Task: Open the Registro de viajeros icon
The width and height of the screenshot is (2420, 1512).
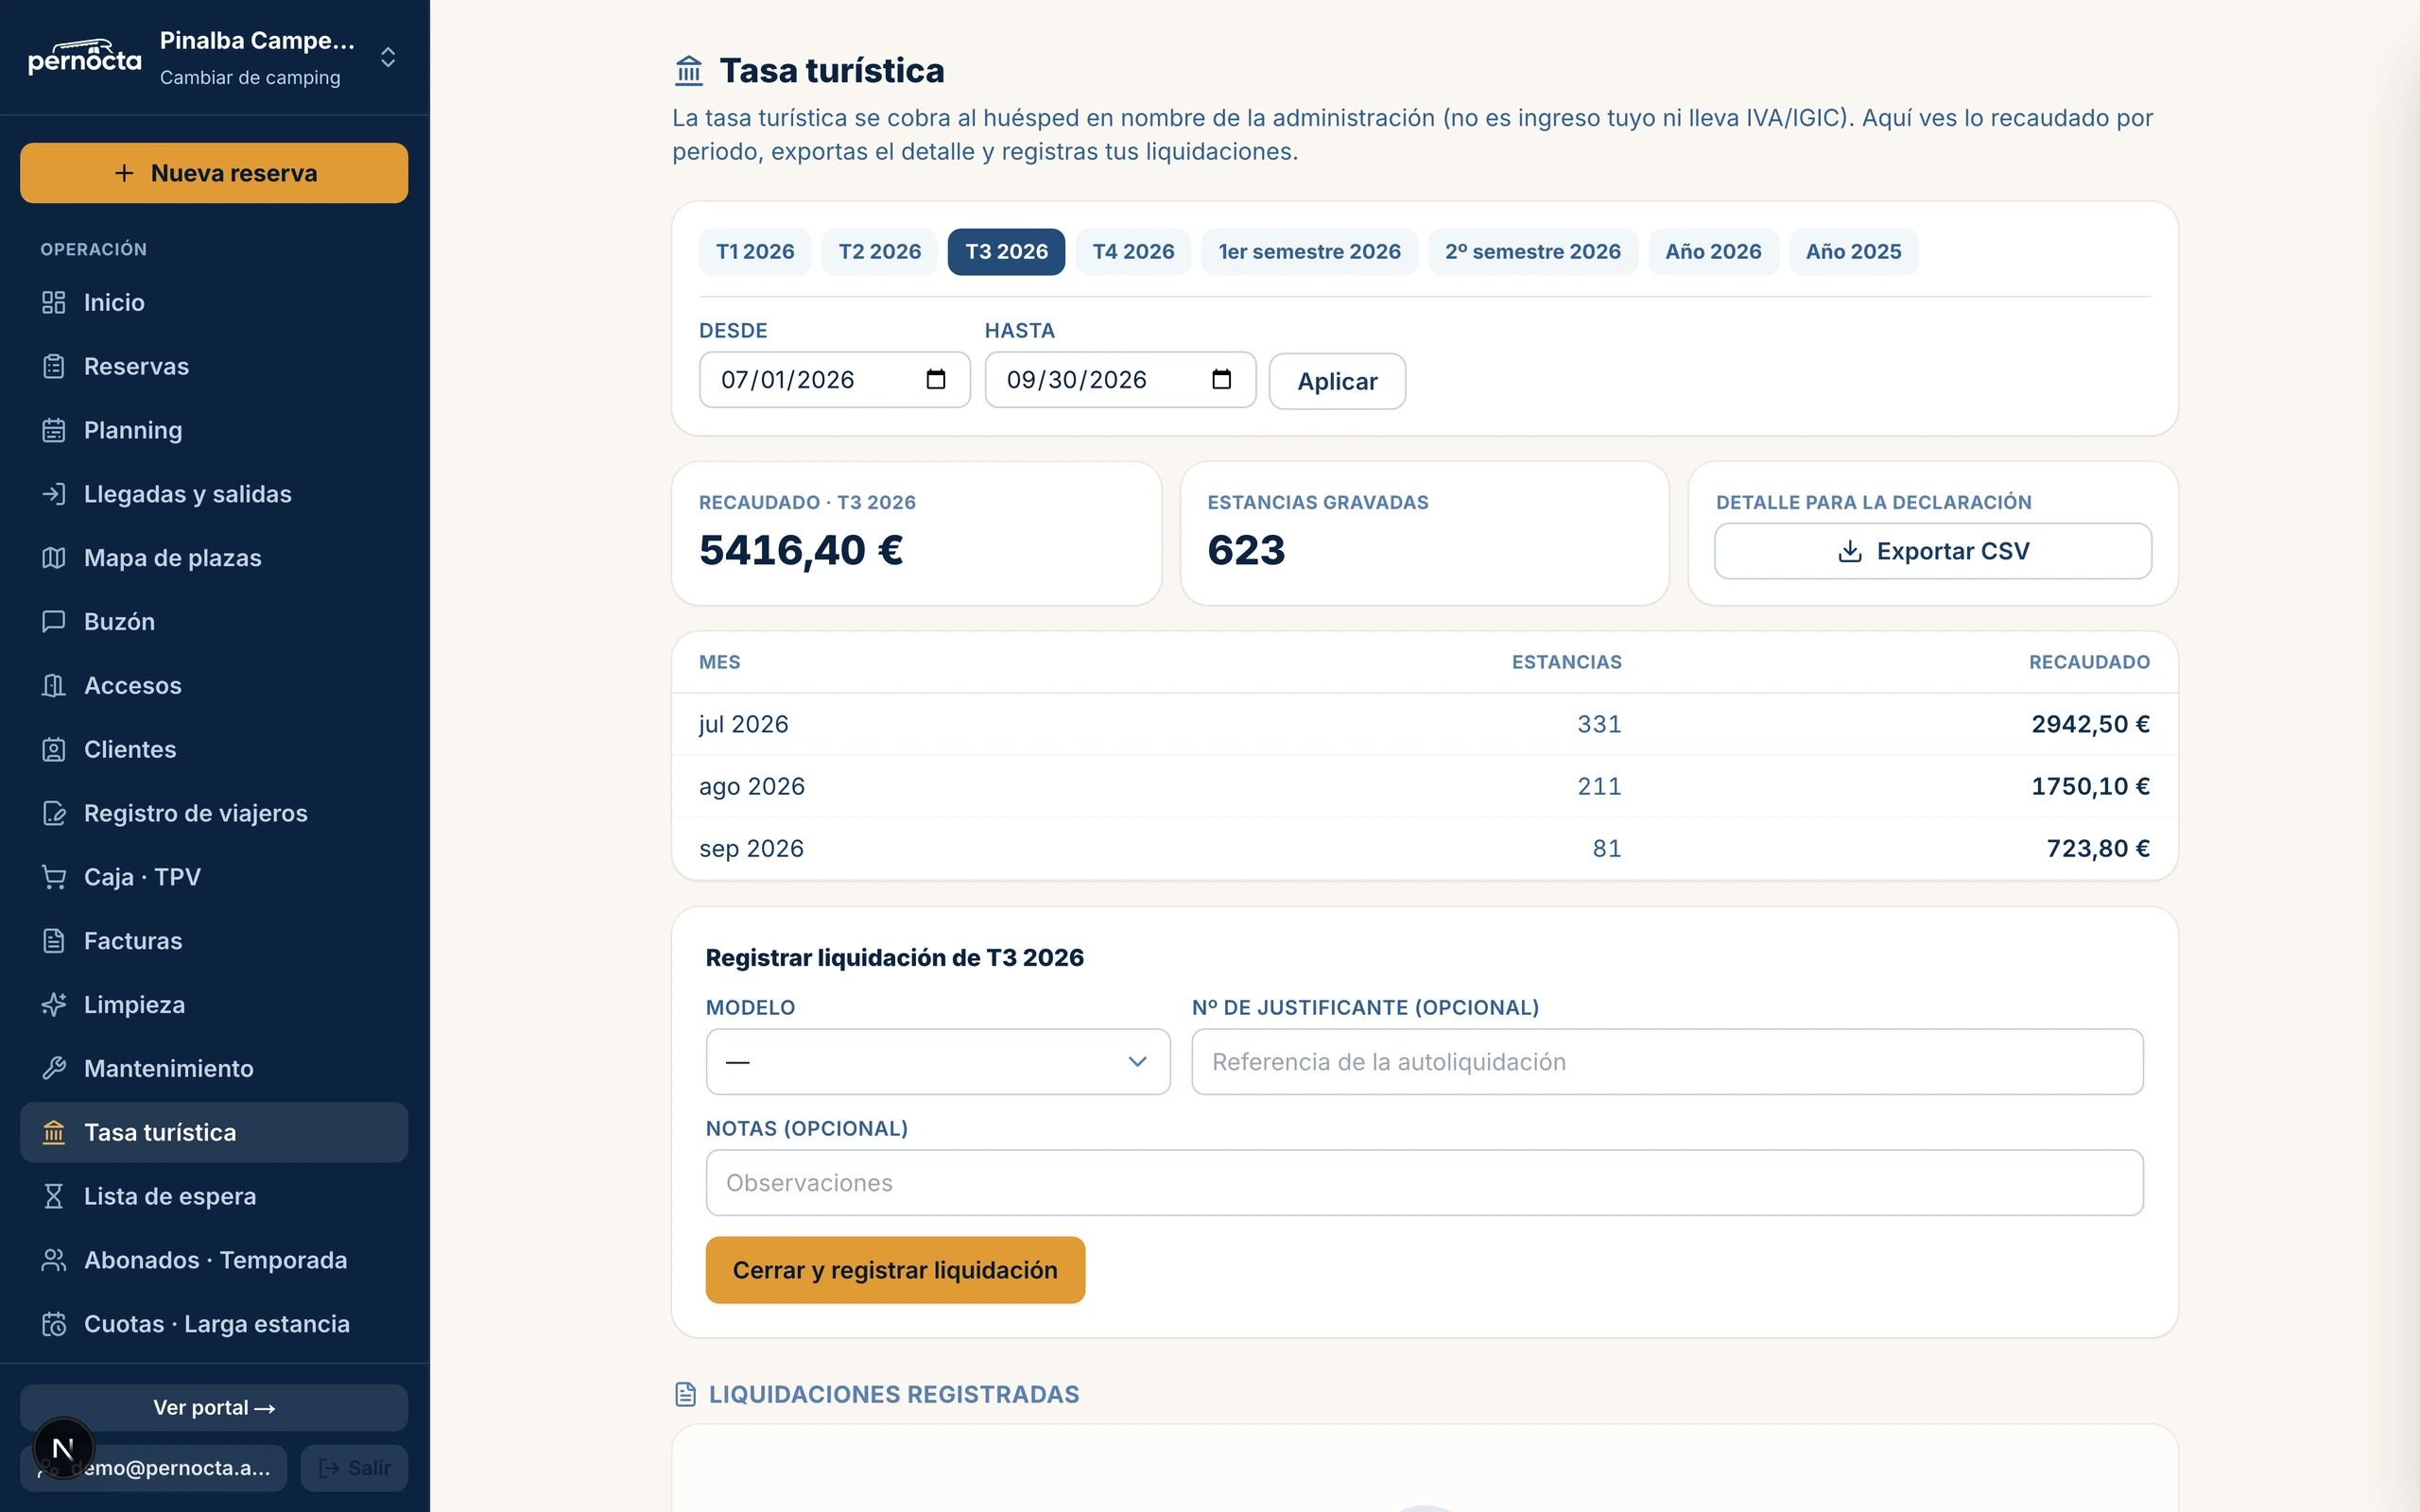Action: coord(54,813)
